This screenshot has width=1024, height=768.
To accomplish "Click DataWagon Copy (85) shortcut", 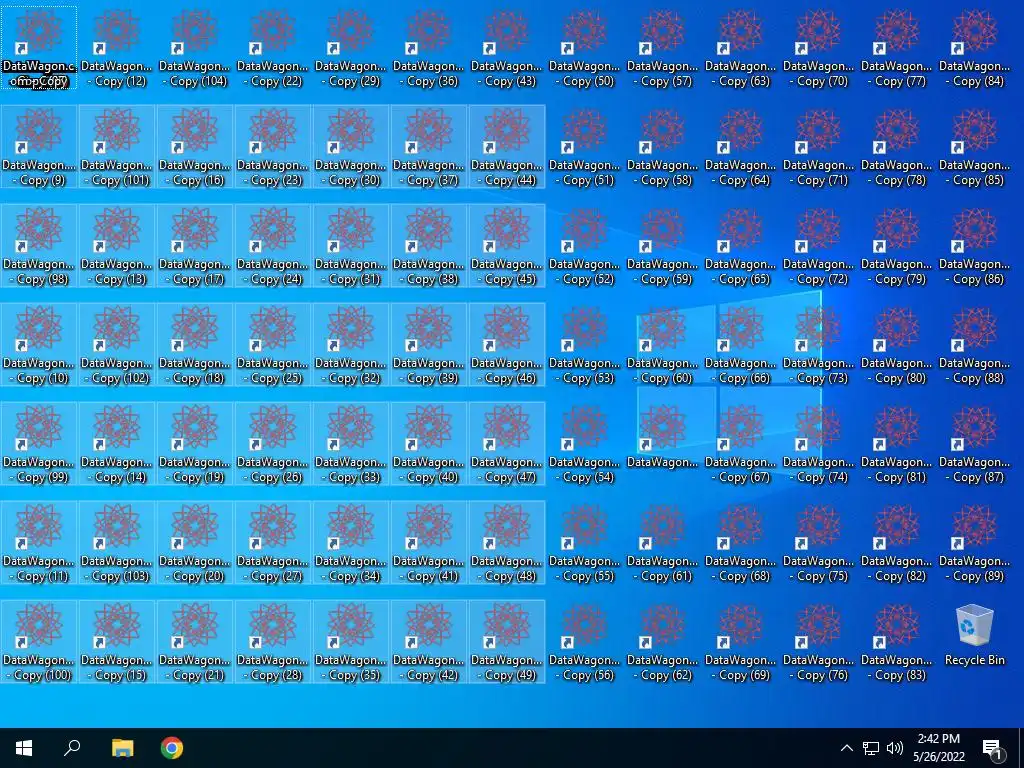I will (x=974, y=147).
